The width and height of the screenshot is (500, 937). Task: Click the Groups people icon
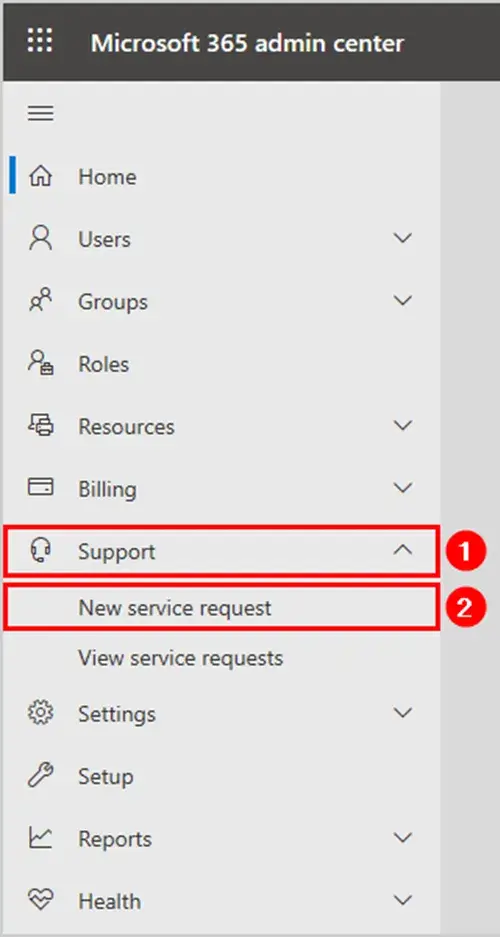pyautogui.click(x=41, y=301)
